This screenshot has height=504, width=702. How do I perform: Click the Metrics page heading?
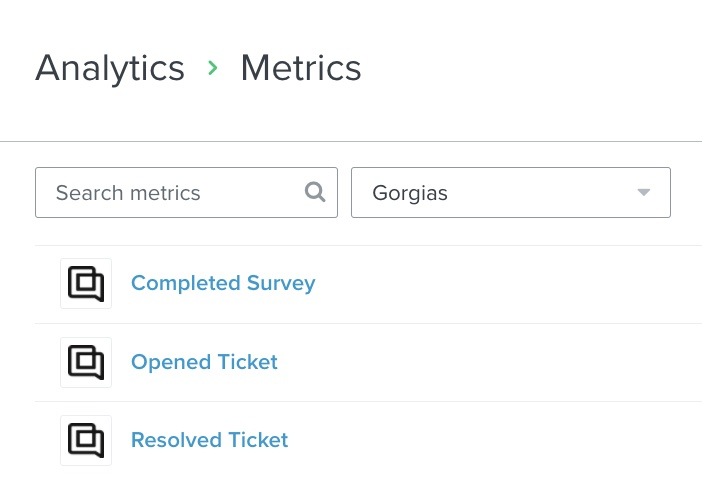point(301,68)
